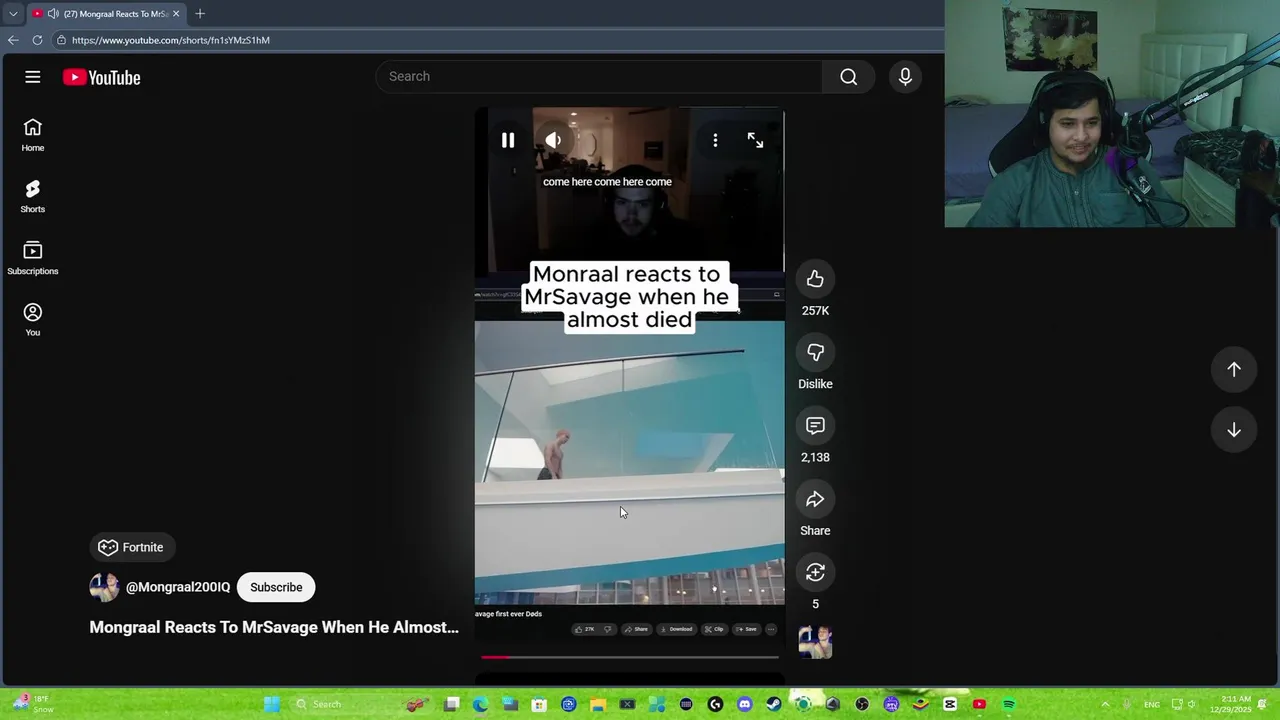This screenshot has height=720, width=1280.
Task: Focus the YouTube search input field
Action: click(598, 77)
